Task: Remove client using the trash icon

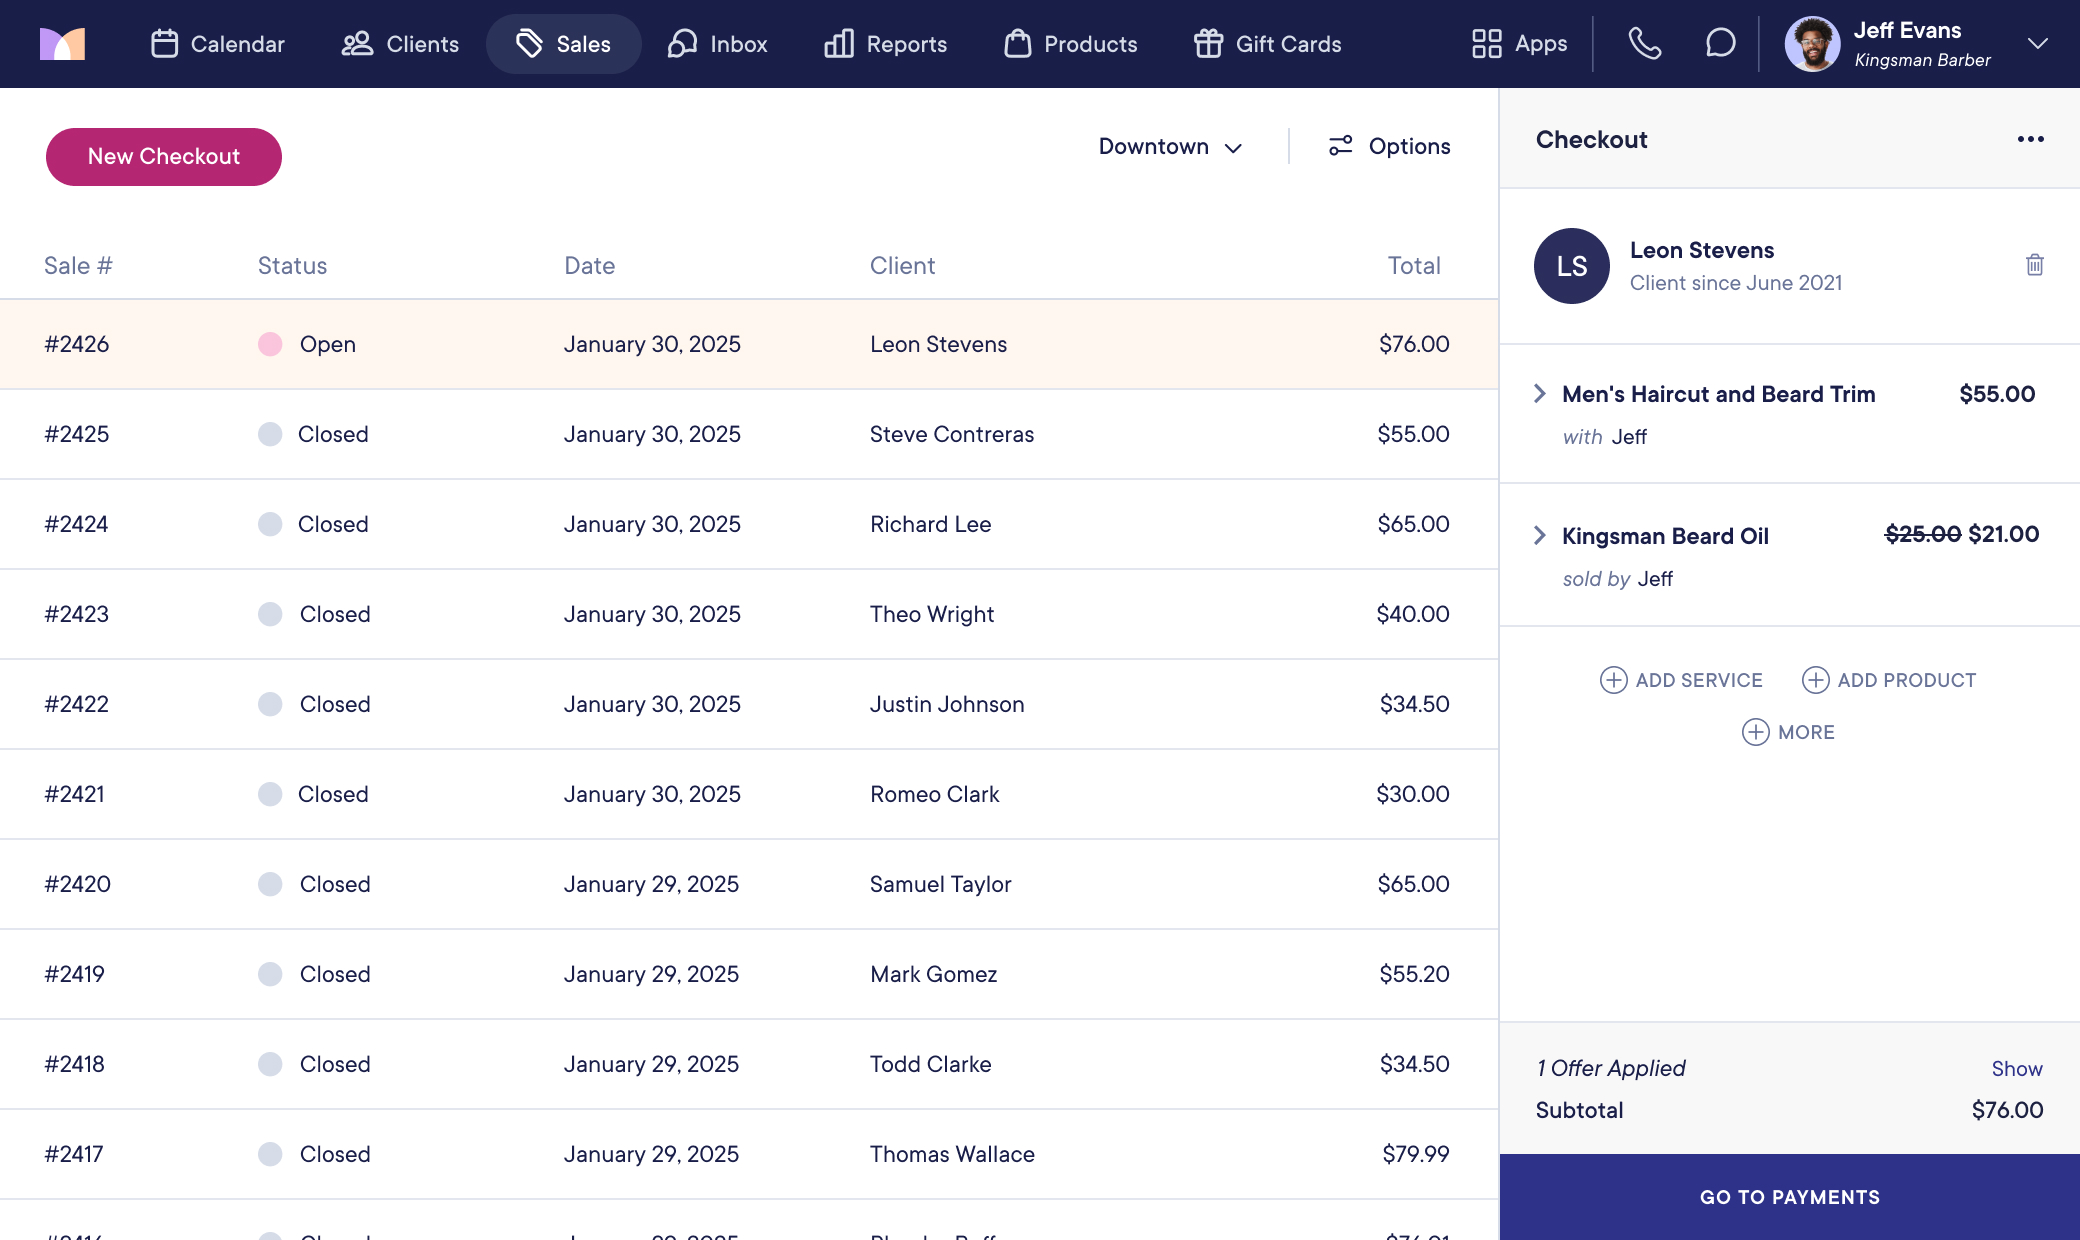Action: click(x=2034, y=265)
